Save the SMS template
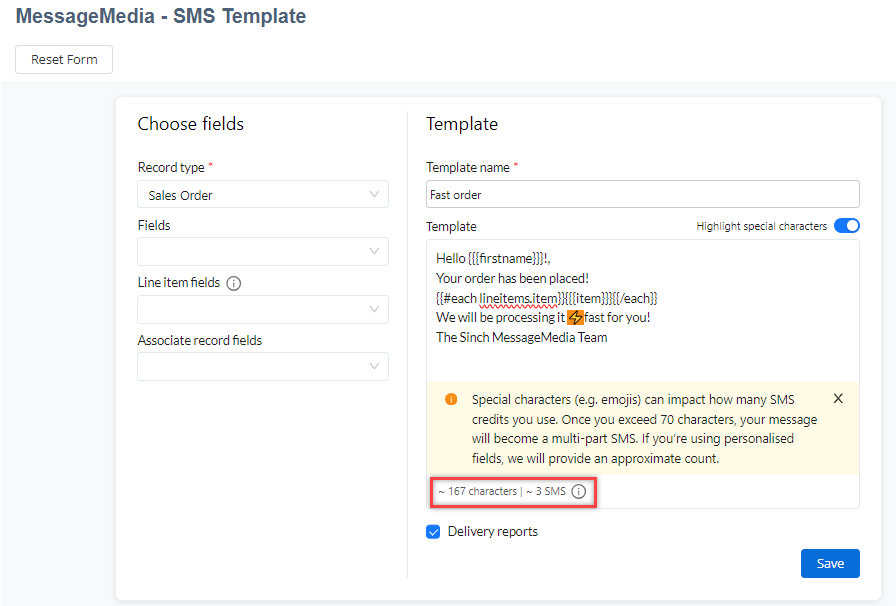 point(830,564)
